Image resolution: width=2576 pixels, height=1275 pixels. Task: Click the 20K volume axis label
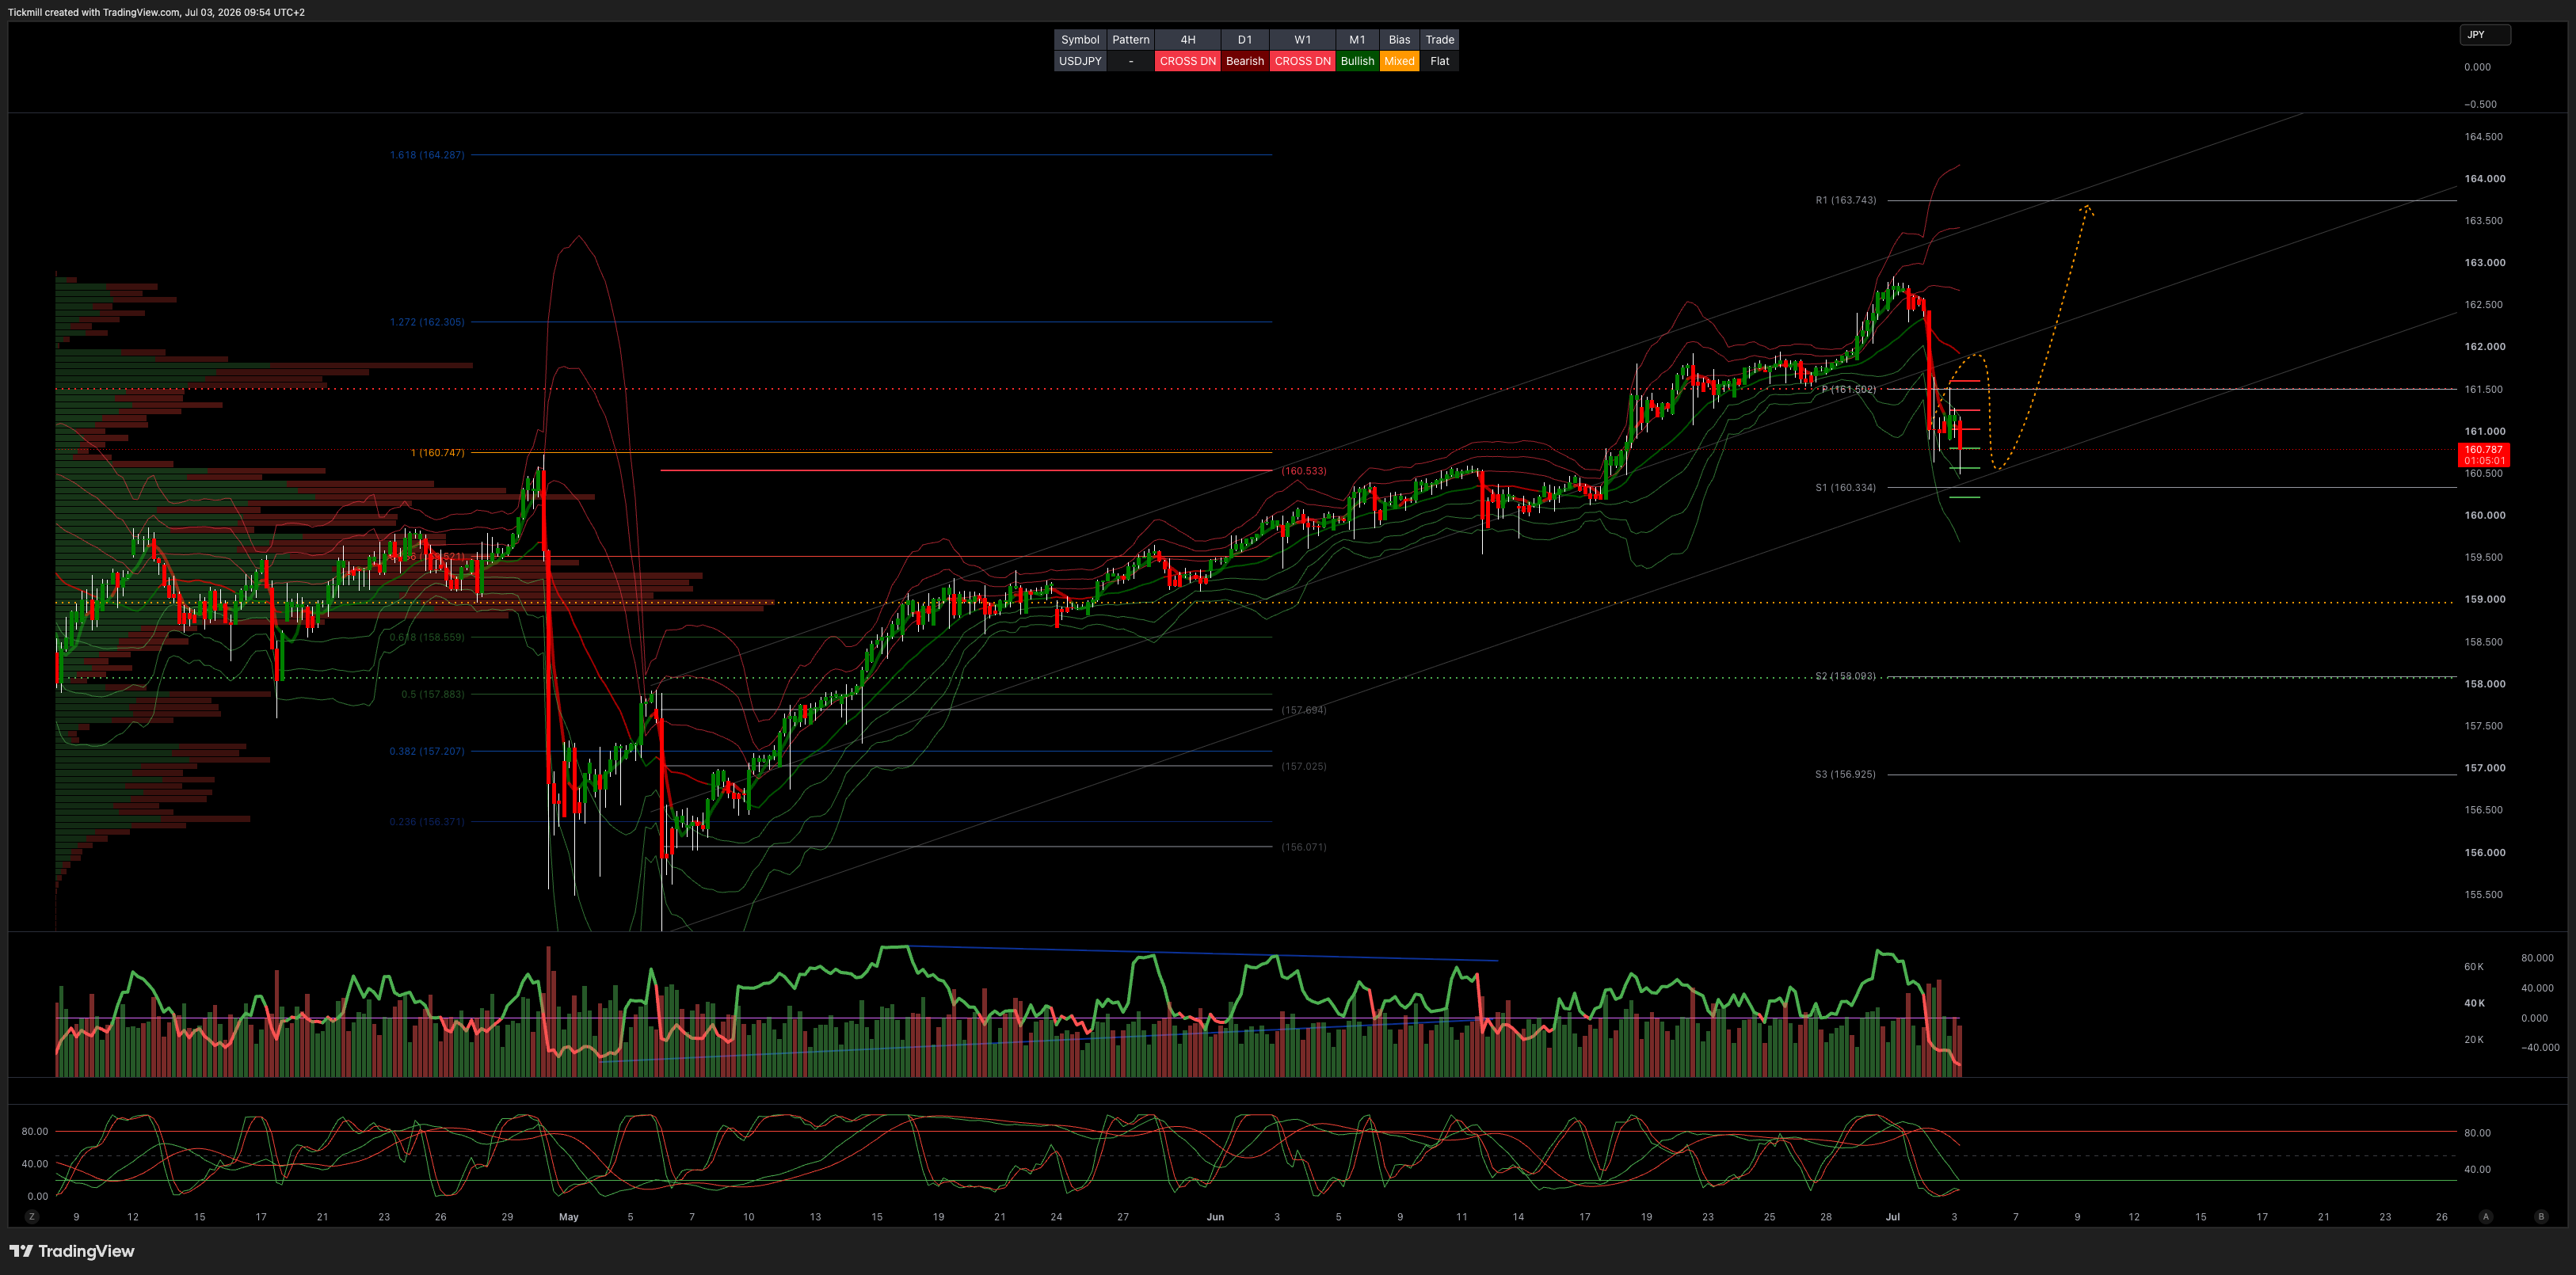click(2474, 1040)
